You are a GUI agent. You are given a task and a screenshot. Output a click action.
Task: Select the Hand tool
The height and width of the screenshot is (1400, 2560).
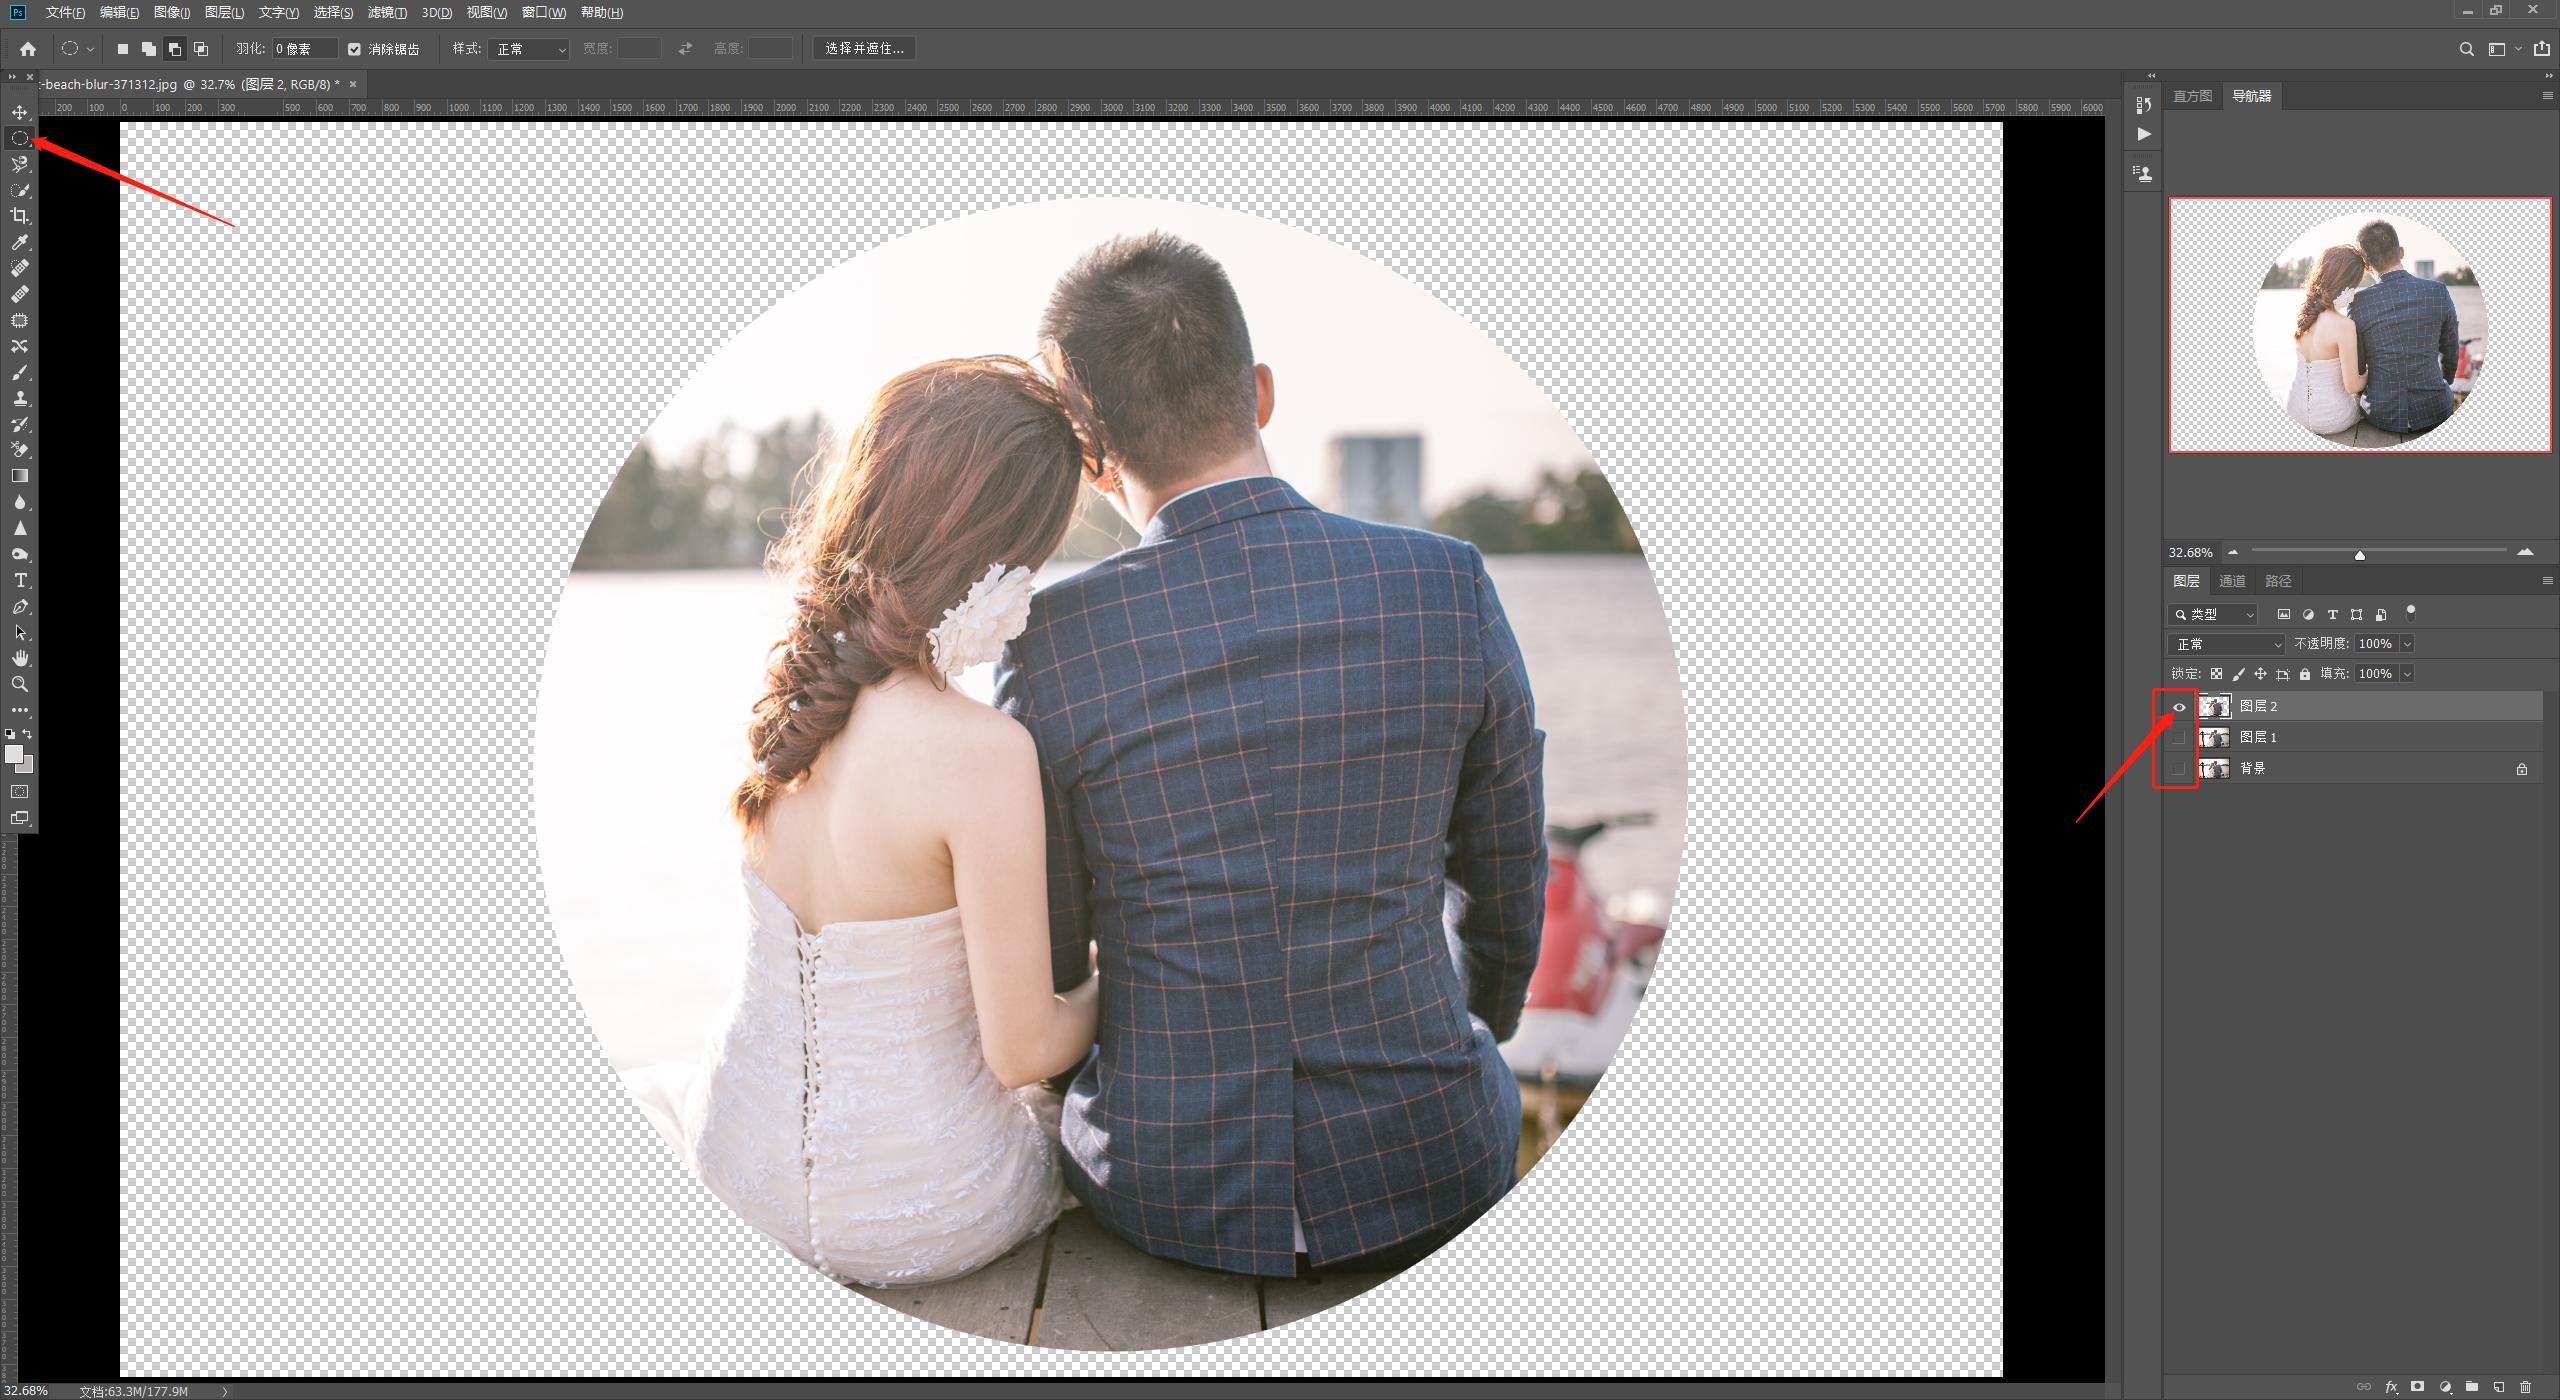(20, 658)
